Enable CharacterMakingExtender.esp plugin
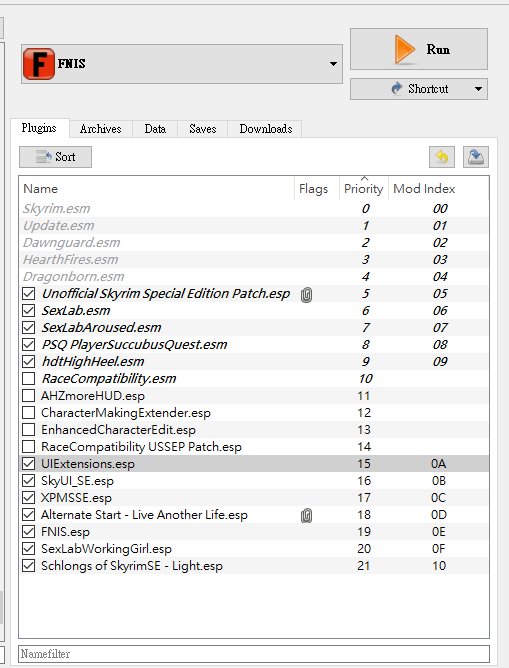The height and width of the screenshot is (668, 509). click(29, 412)
